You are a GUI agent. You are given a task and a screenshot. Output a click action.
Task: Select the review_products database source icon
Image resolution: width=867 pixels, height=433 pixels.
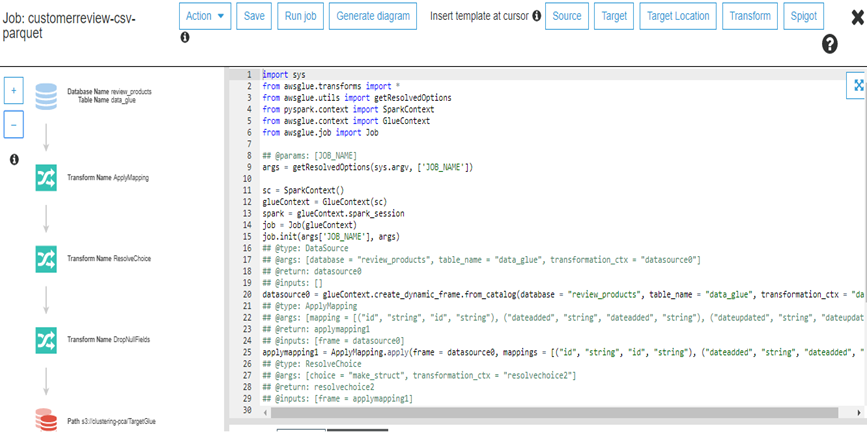point(46,96)
